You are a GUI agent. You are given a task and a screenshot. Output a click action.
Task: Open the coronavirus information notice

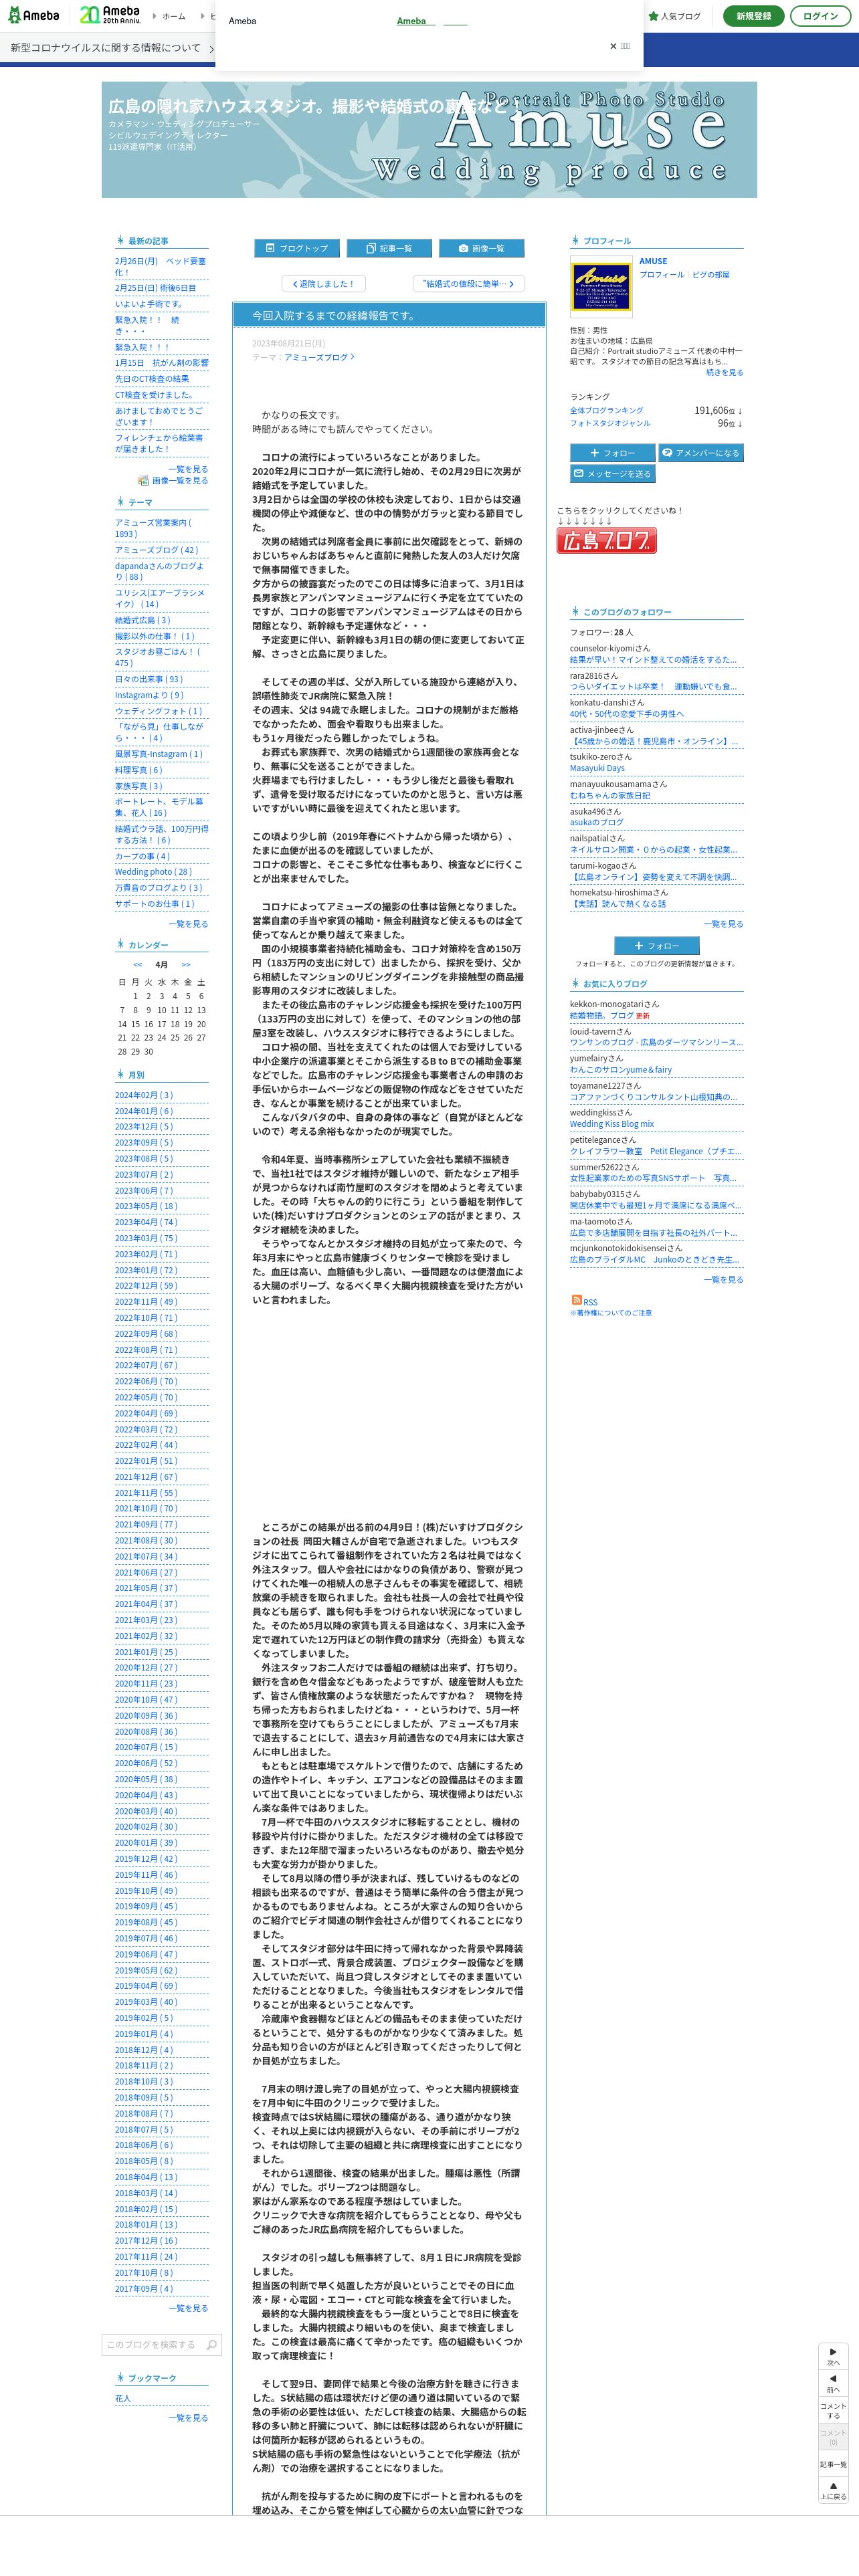112,47
